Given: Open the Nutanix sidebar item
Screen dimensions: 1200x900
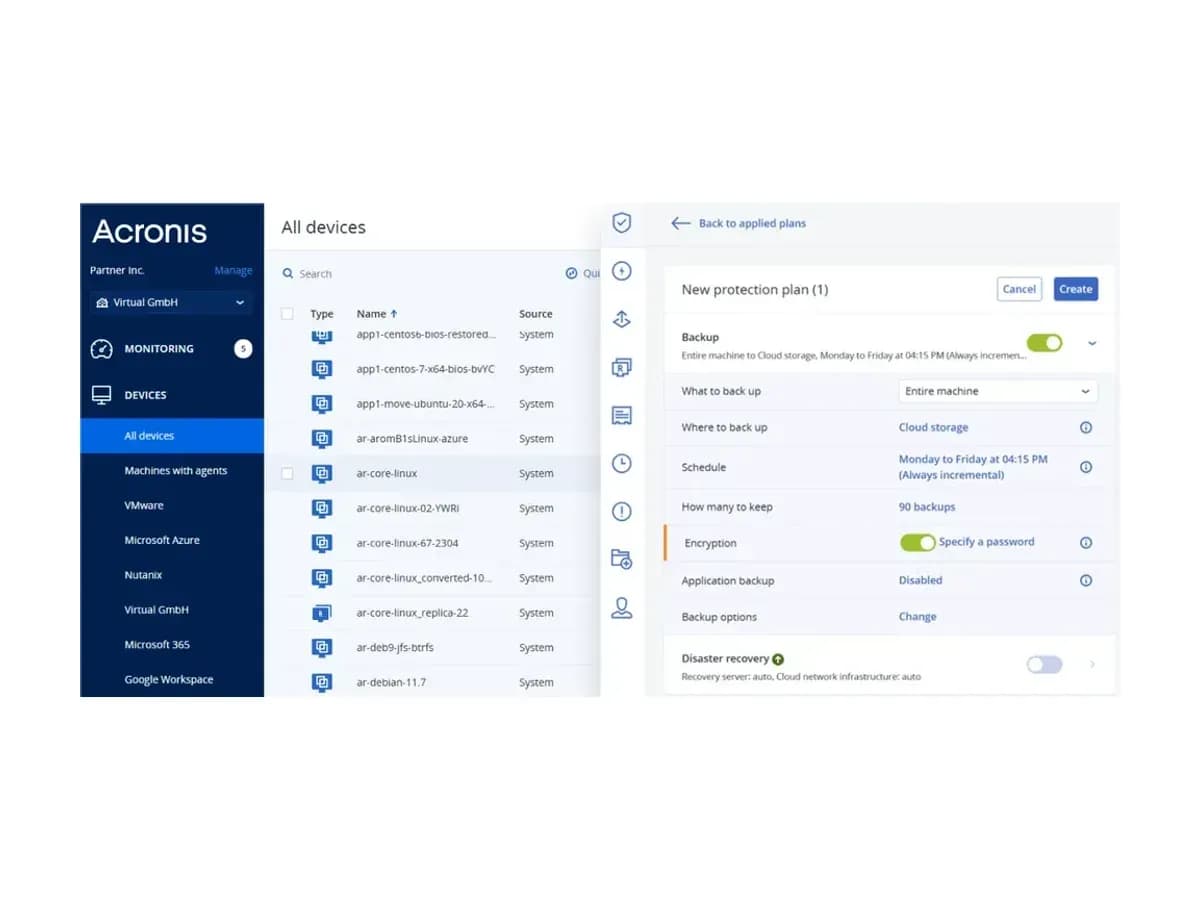Looking at the screenshot, I should [143, 575].
